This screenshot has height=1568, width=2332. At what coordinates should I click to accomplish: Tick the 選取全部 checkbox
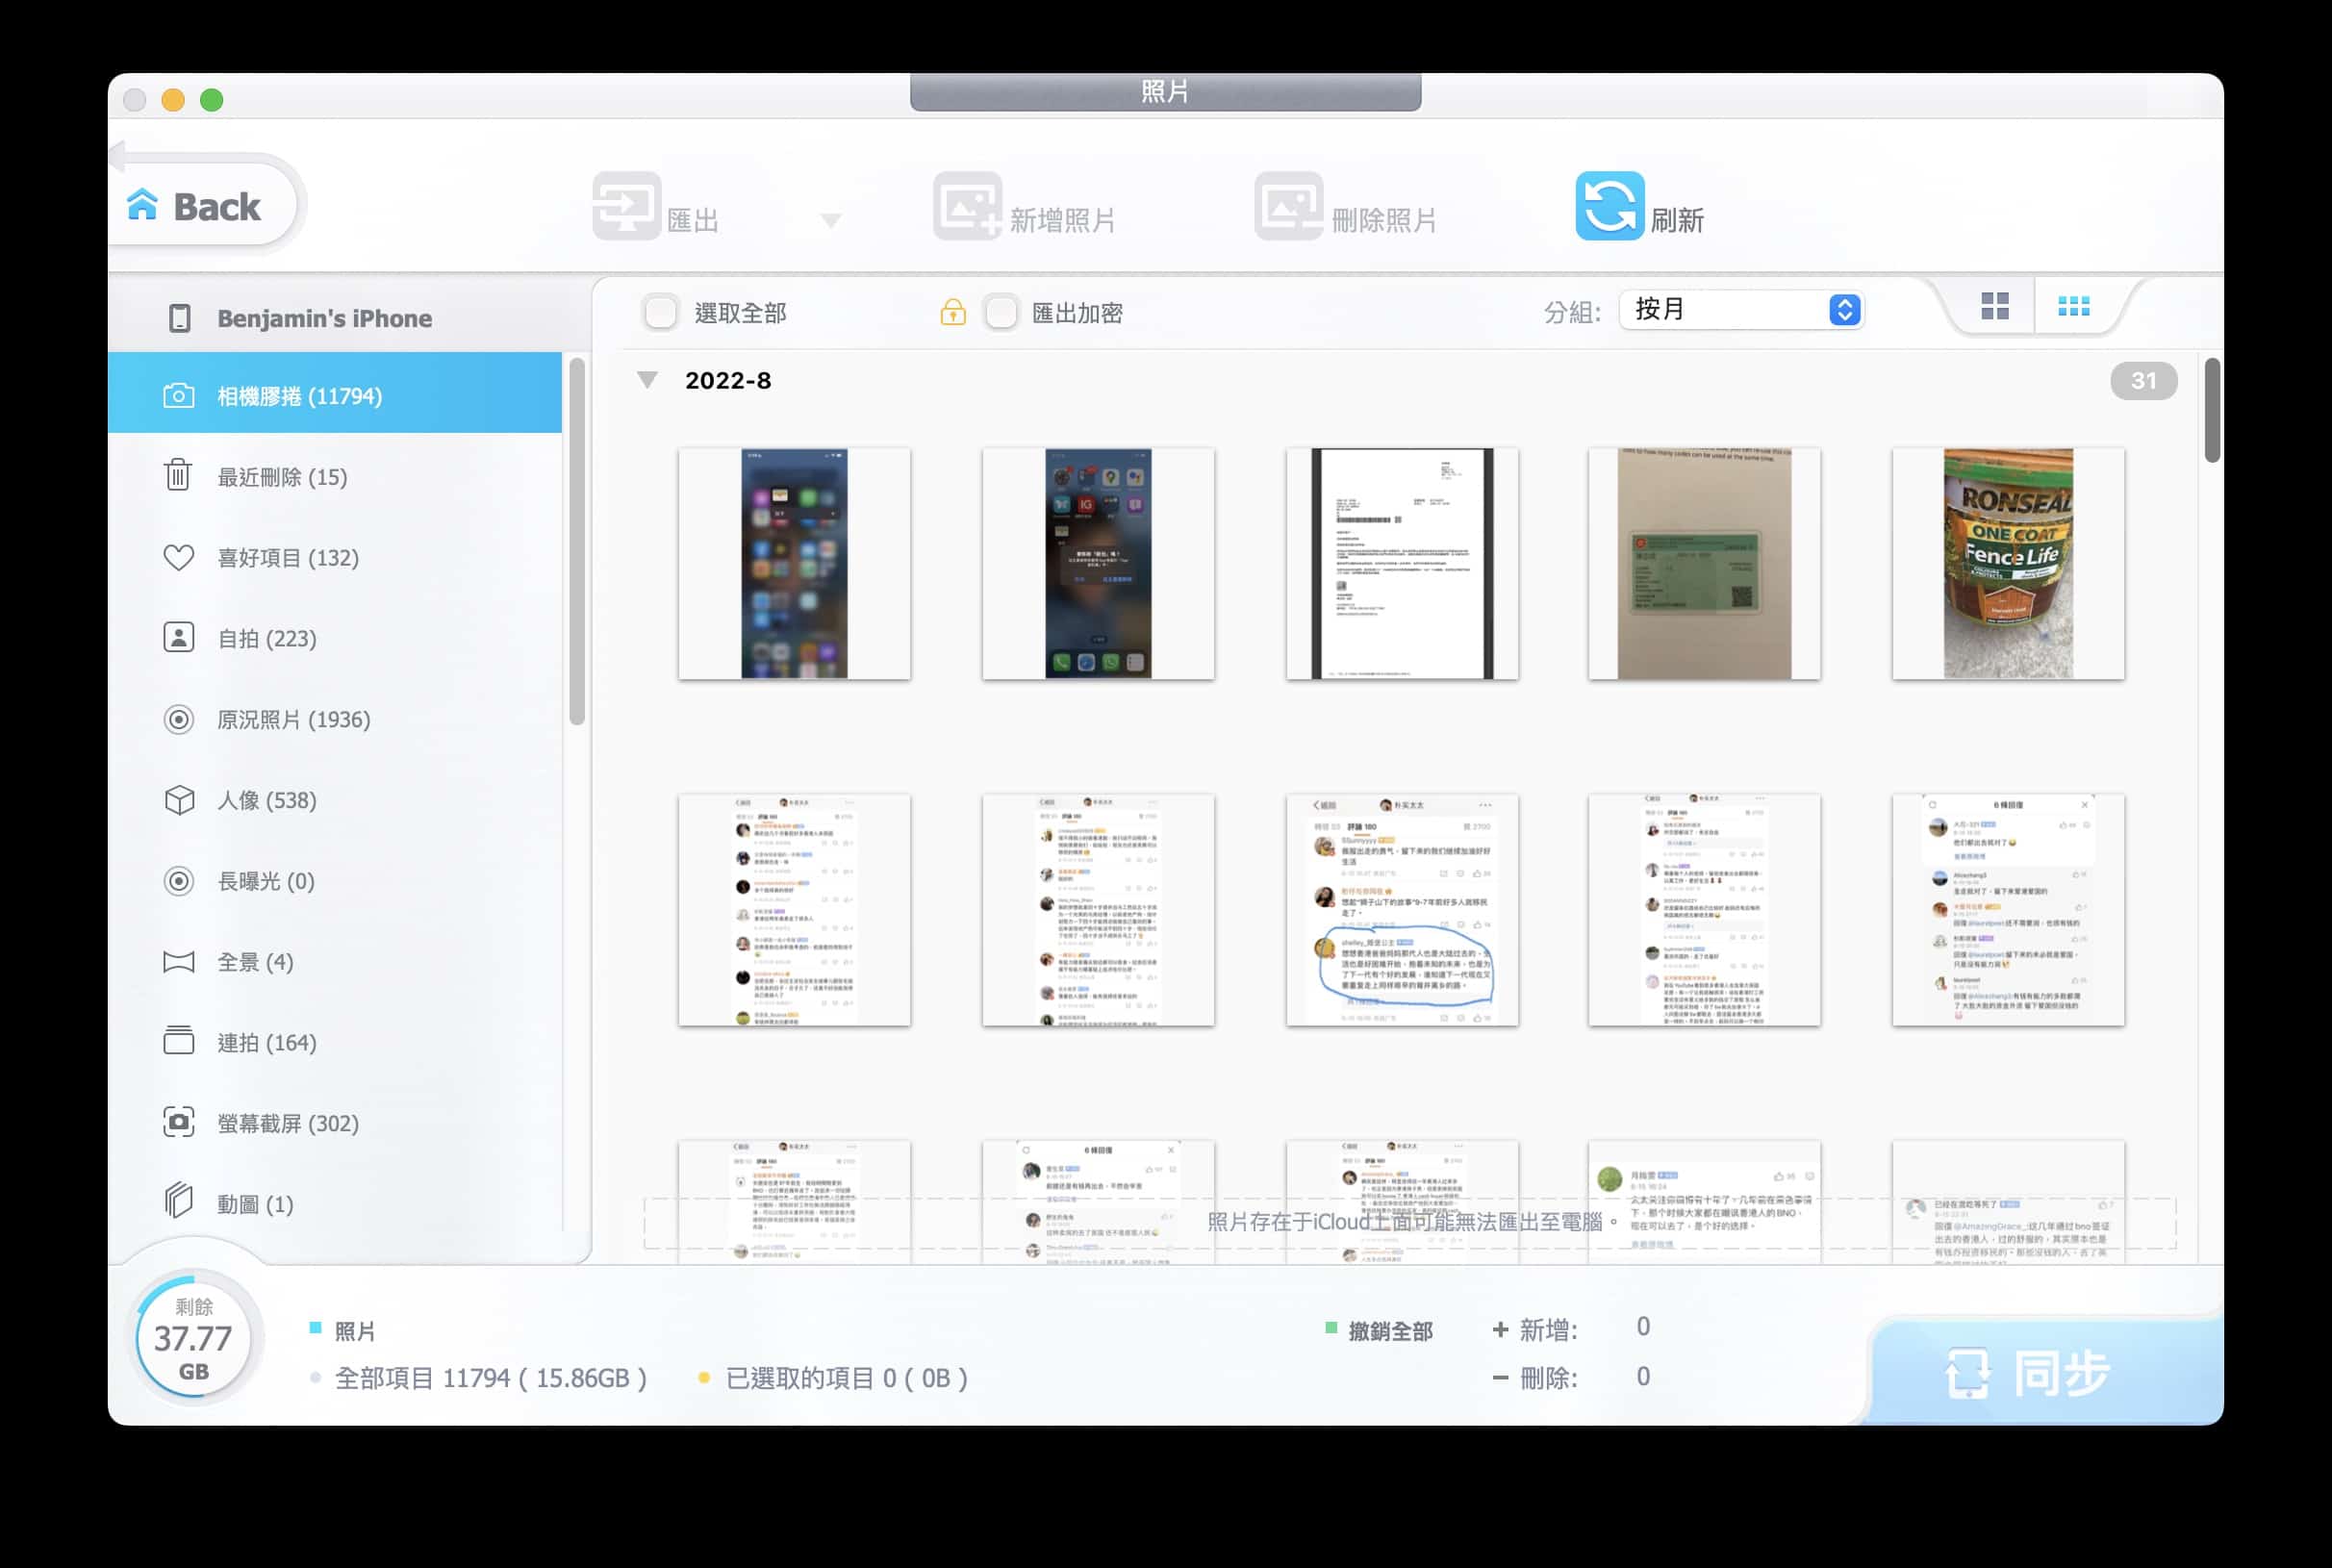click(660, 312)
